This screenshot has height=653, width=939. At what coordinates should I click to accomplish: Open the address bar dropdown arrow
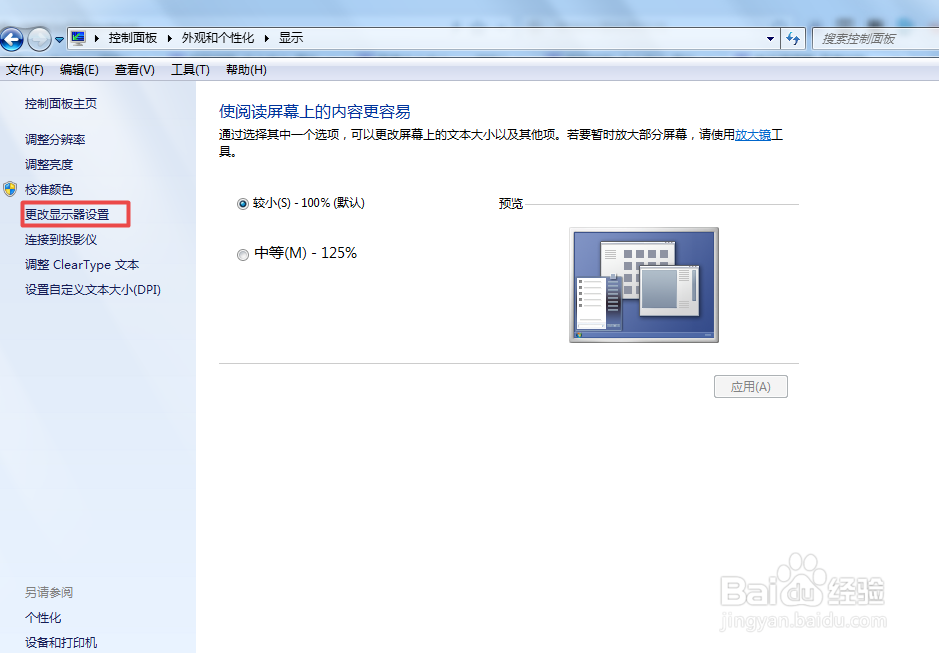point(769,38)
